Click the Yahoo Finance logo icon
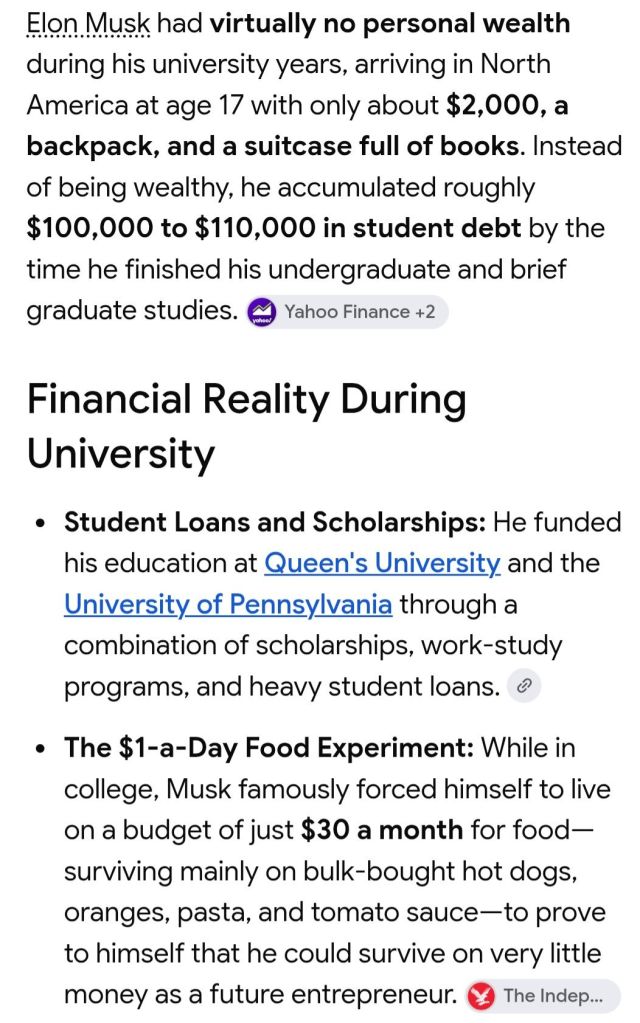The width and height of the screenshot is (640, 1023). pyautogui.click(x=262, y=312)
